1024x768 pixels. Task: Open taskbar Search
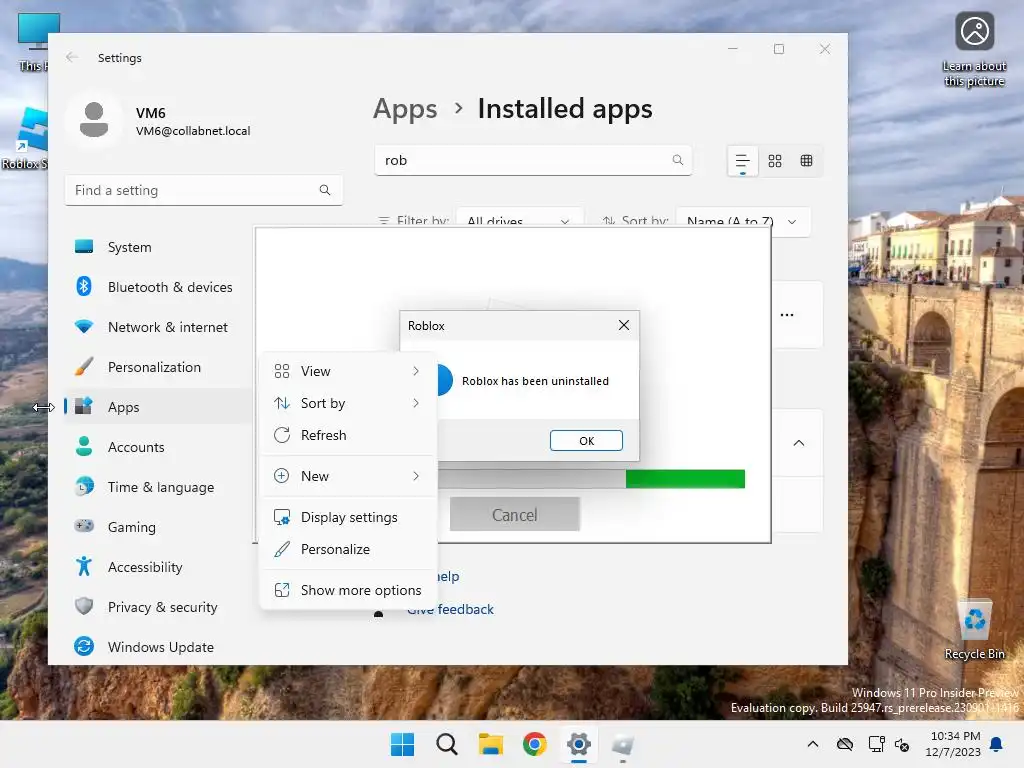[447, 744]
